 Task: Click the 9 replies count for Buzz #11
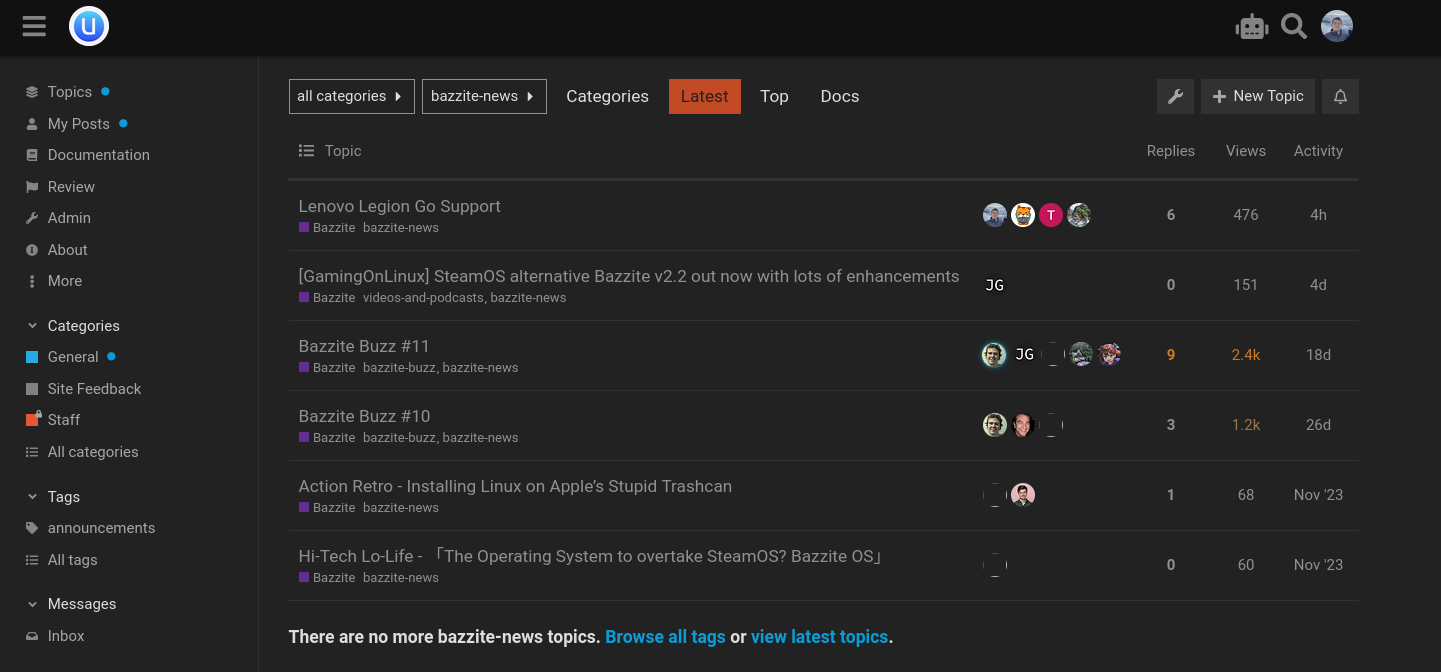click(x=1171, y=355)
